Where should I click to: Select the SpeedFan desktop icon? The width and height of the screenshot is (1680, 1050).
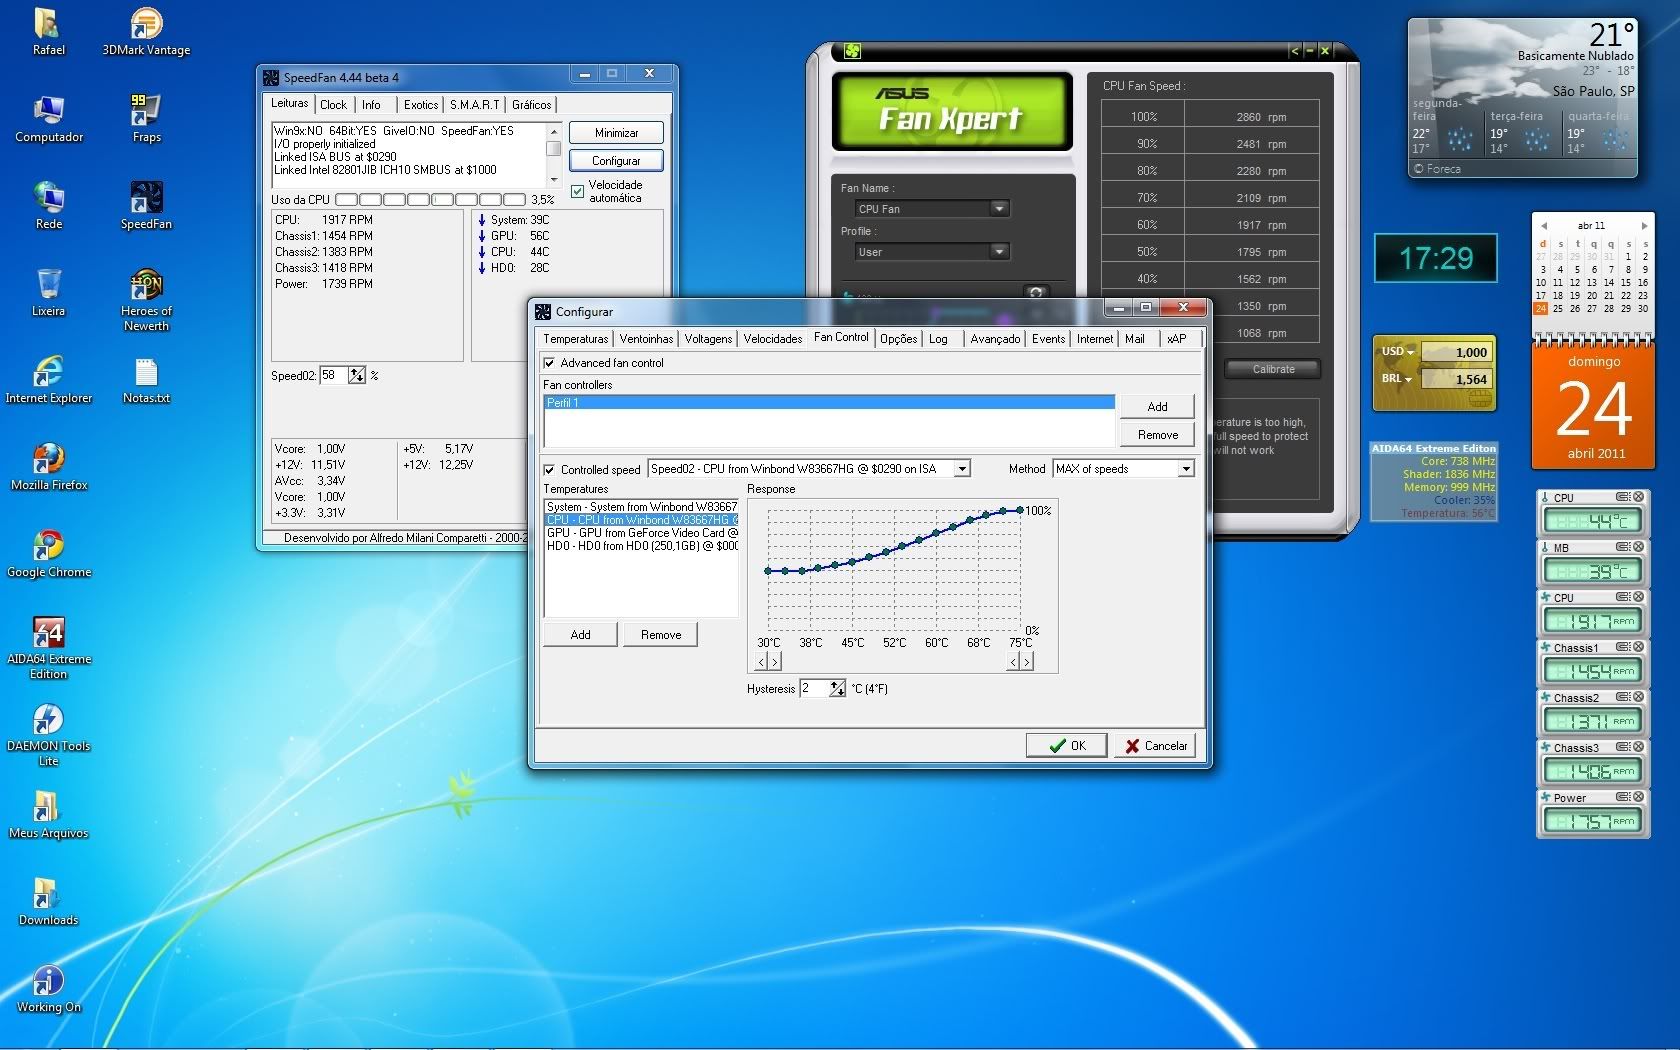pos(146,206)
